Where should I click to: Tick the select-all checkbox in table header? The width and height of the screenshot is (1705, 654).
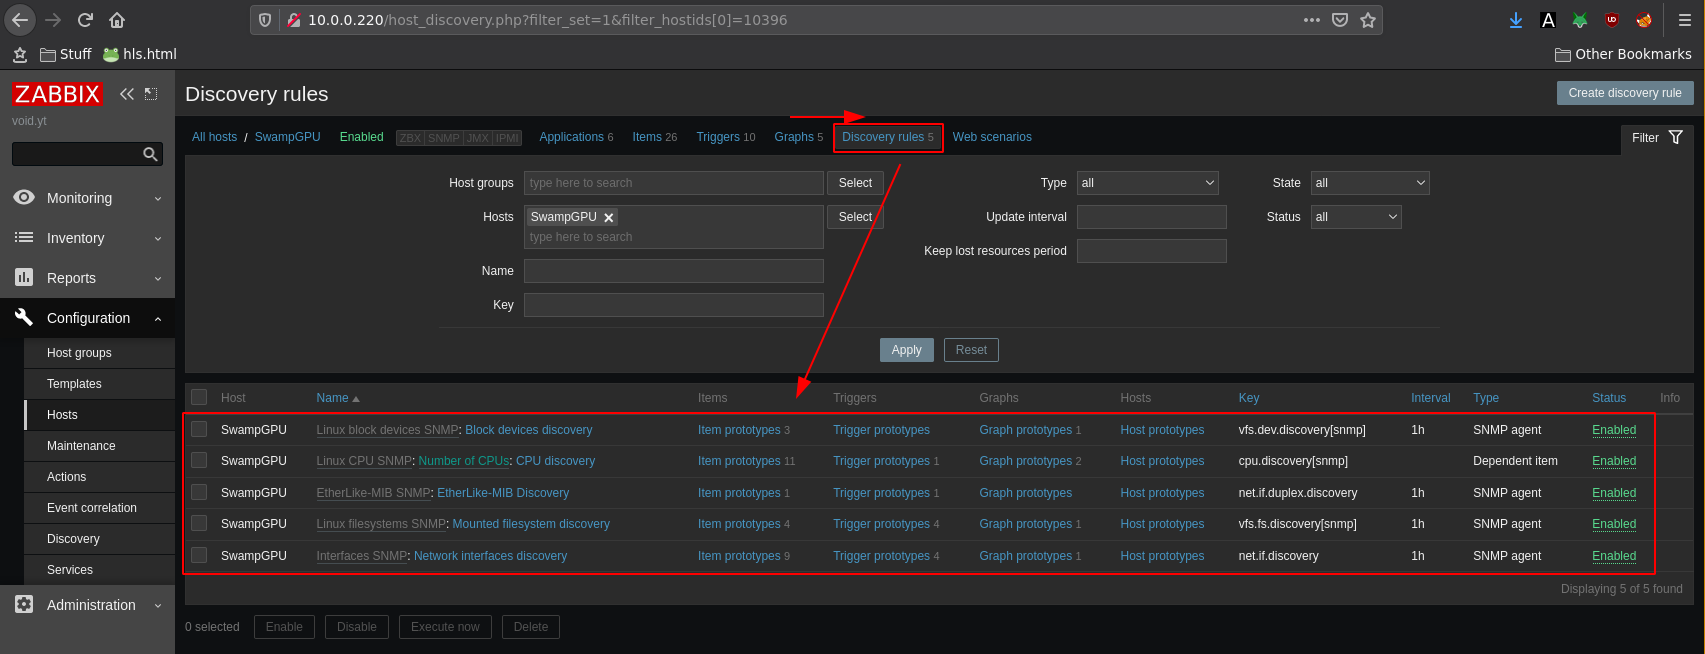point(199,397)
